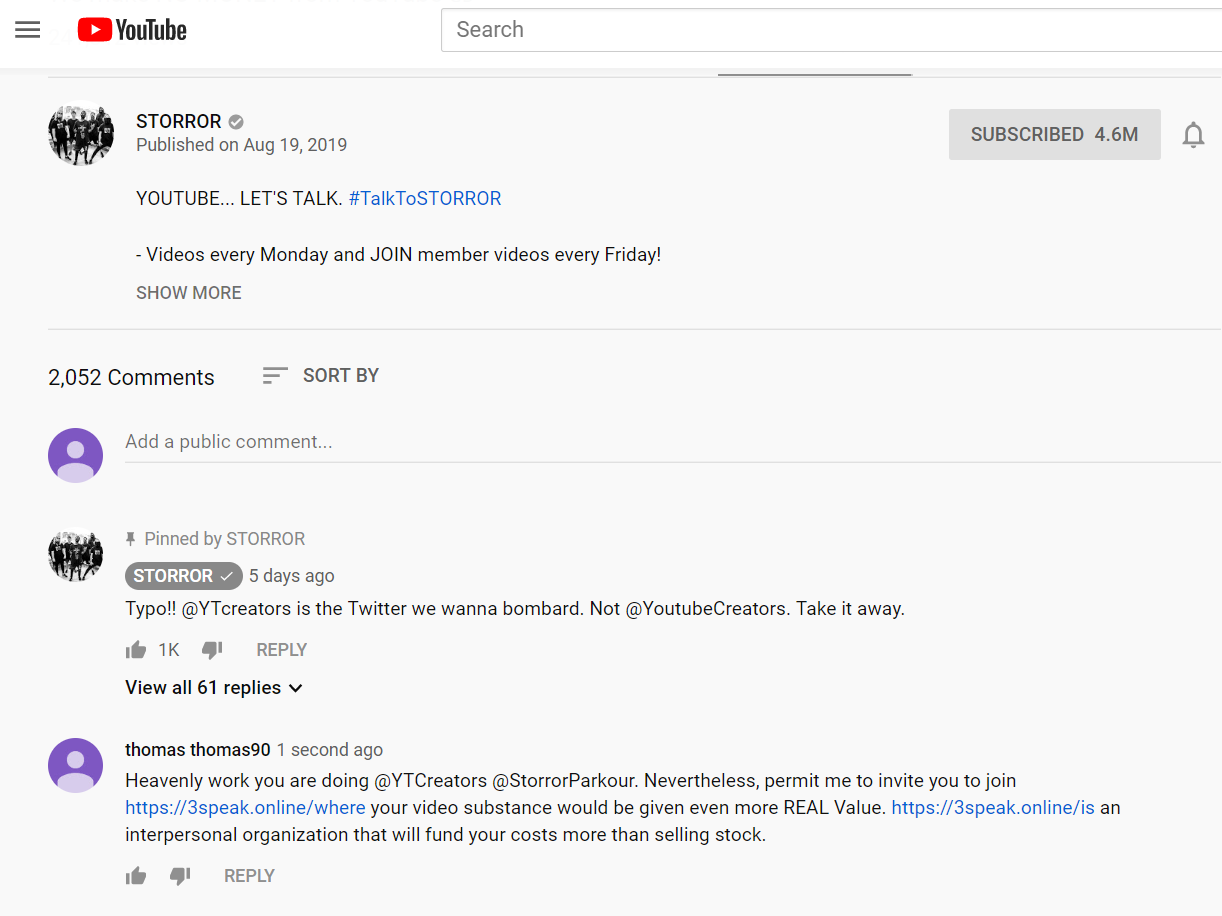
Task: Open the hamburger guide menu
Action: click(28, 30)
